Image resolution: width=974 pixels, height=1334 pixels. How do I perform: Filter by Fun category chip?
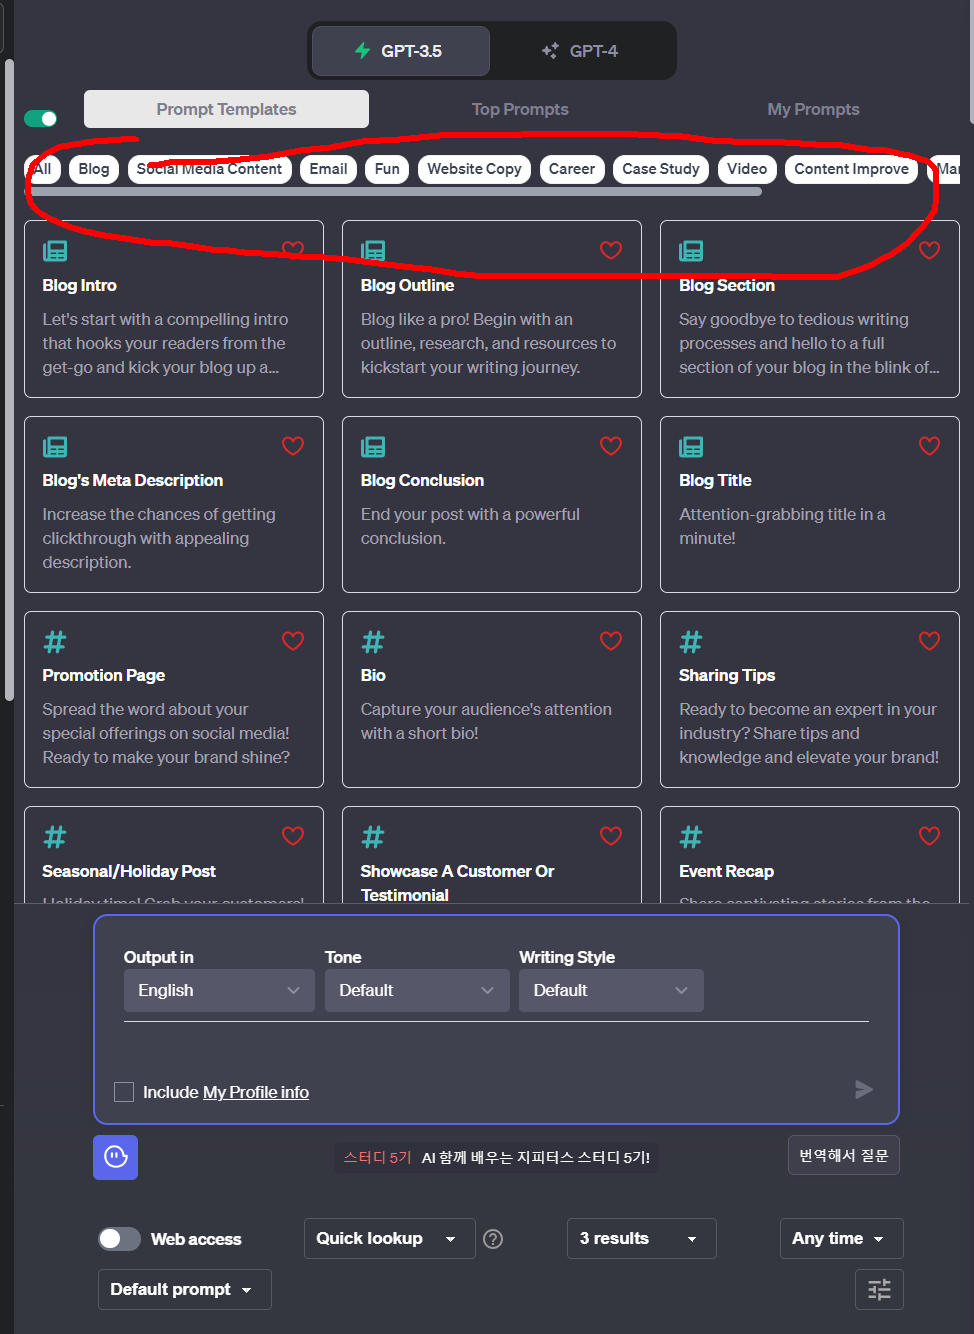[x=387, y=169]
